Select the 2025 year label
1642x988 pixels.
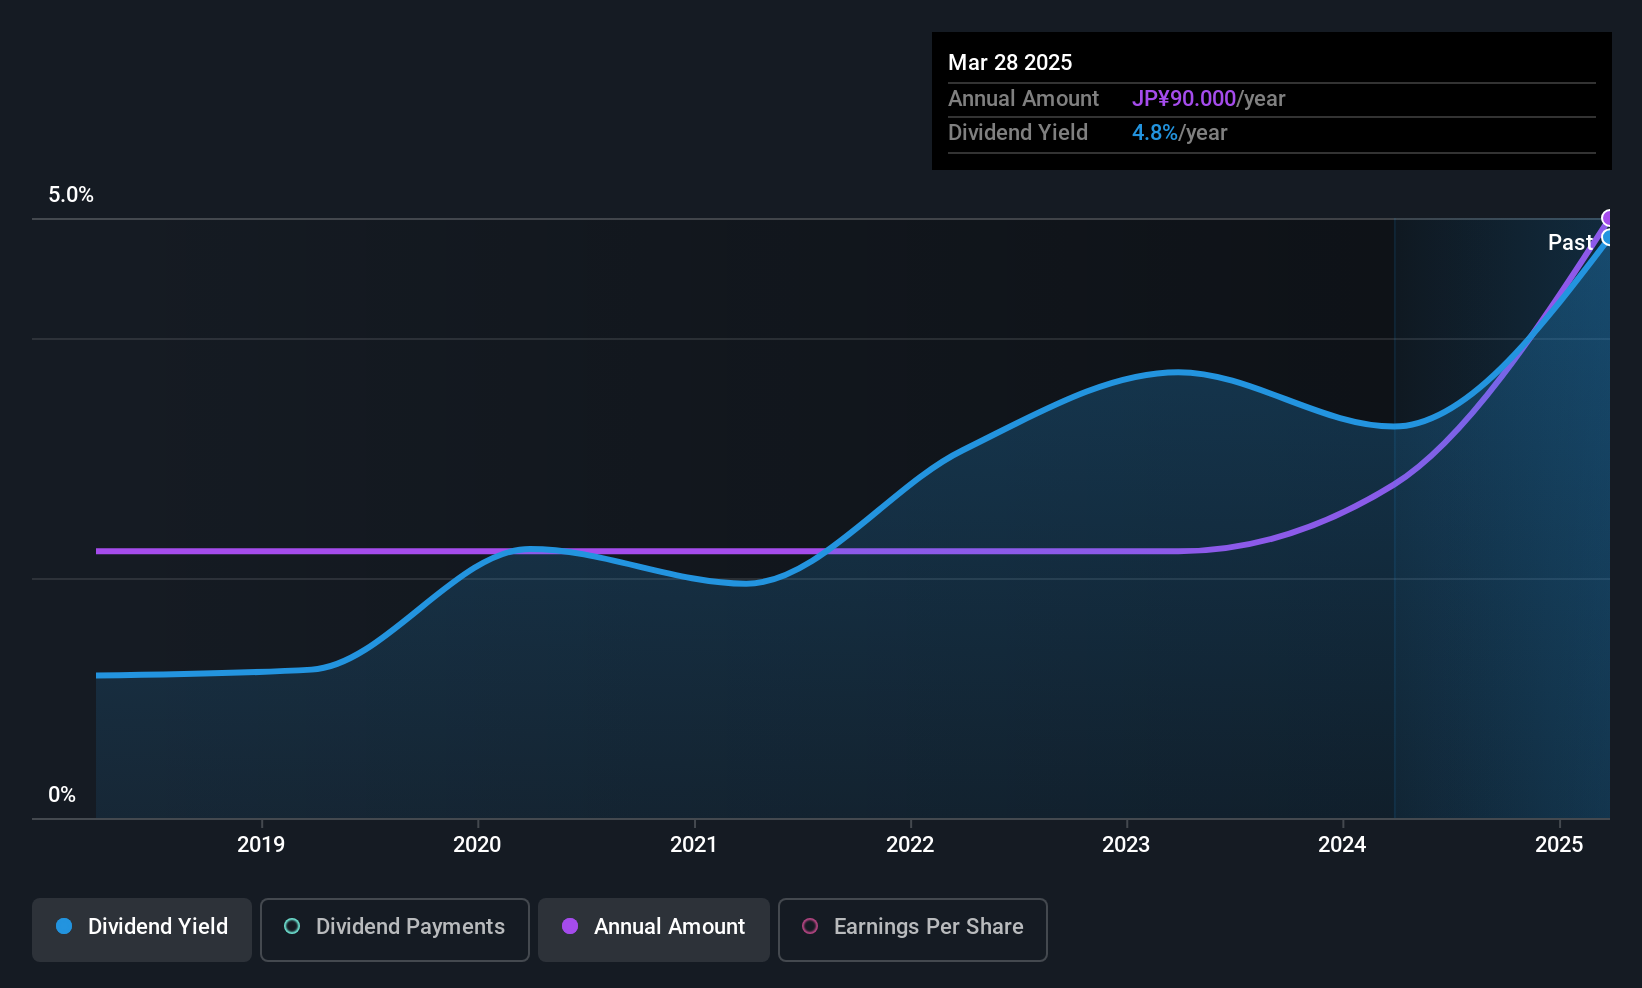click(1559, 845)
